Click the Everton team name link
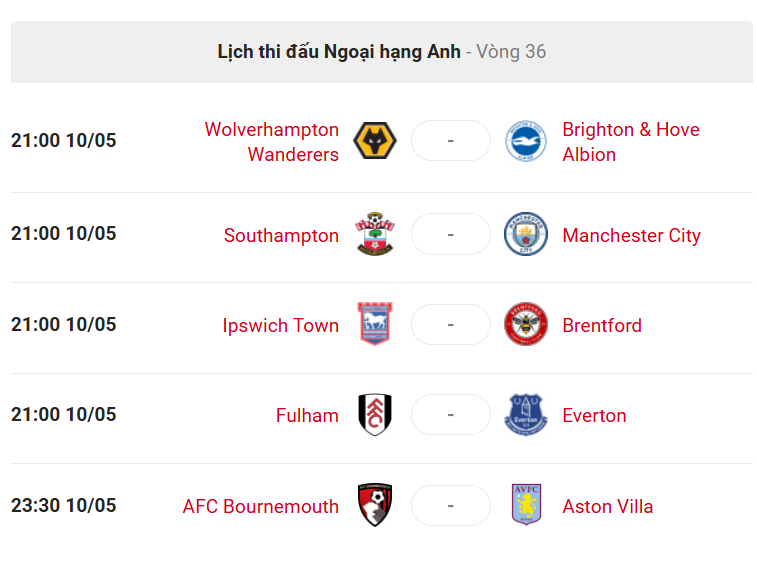The image size is (757, 563). 594,416
